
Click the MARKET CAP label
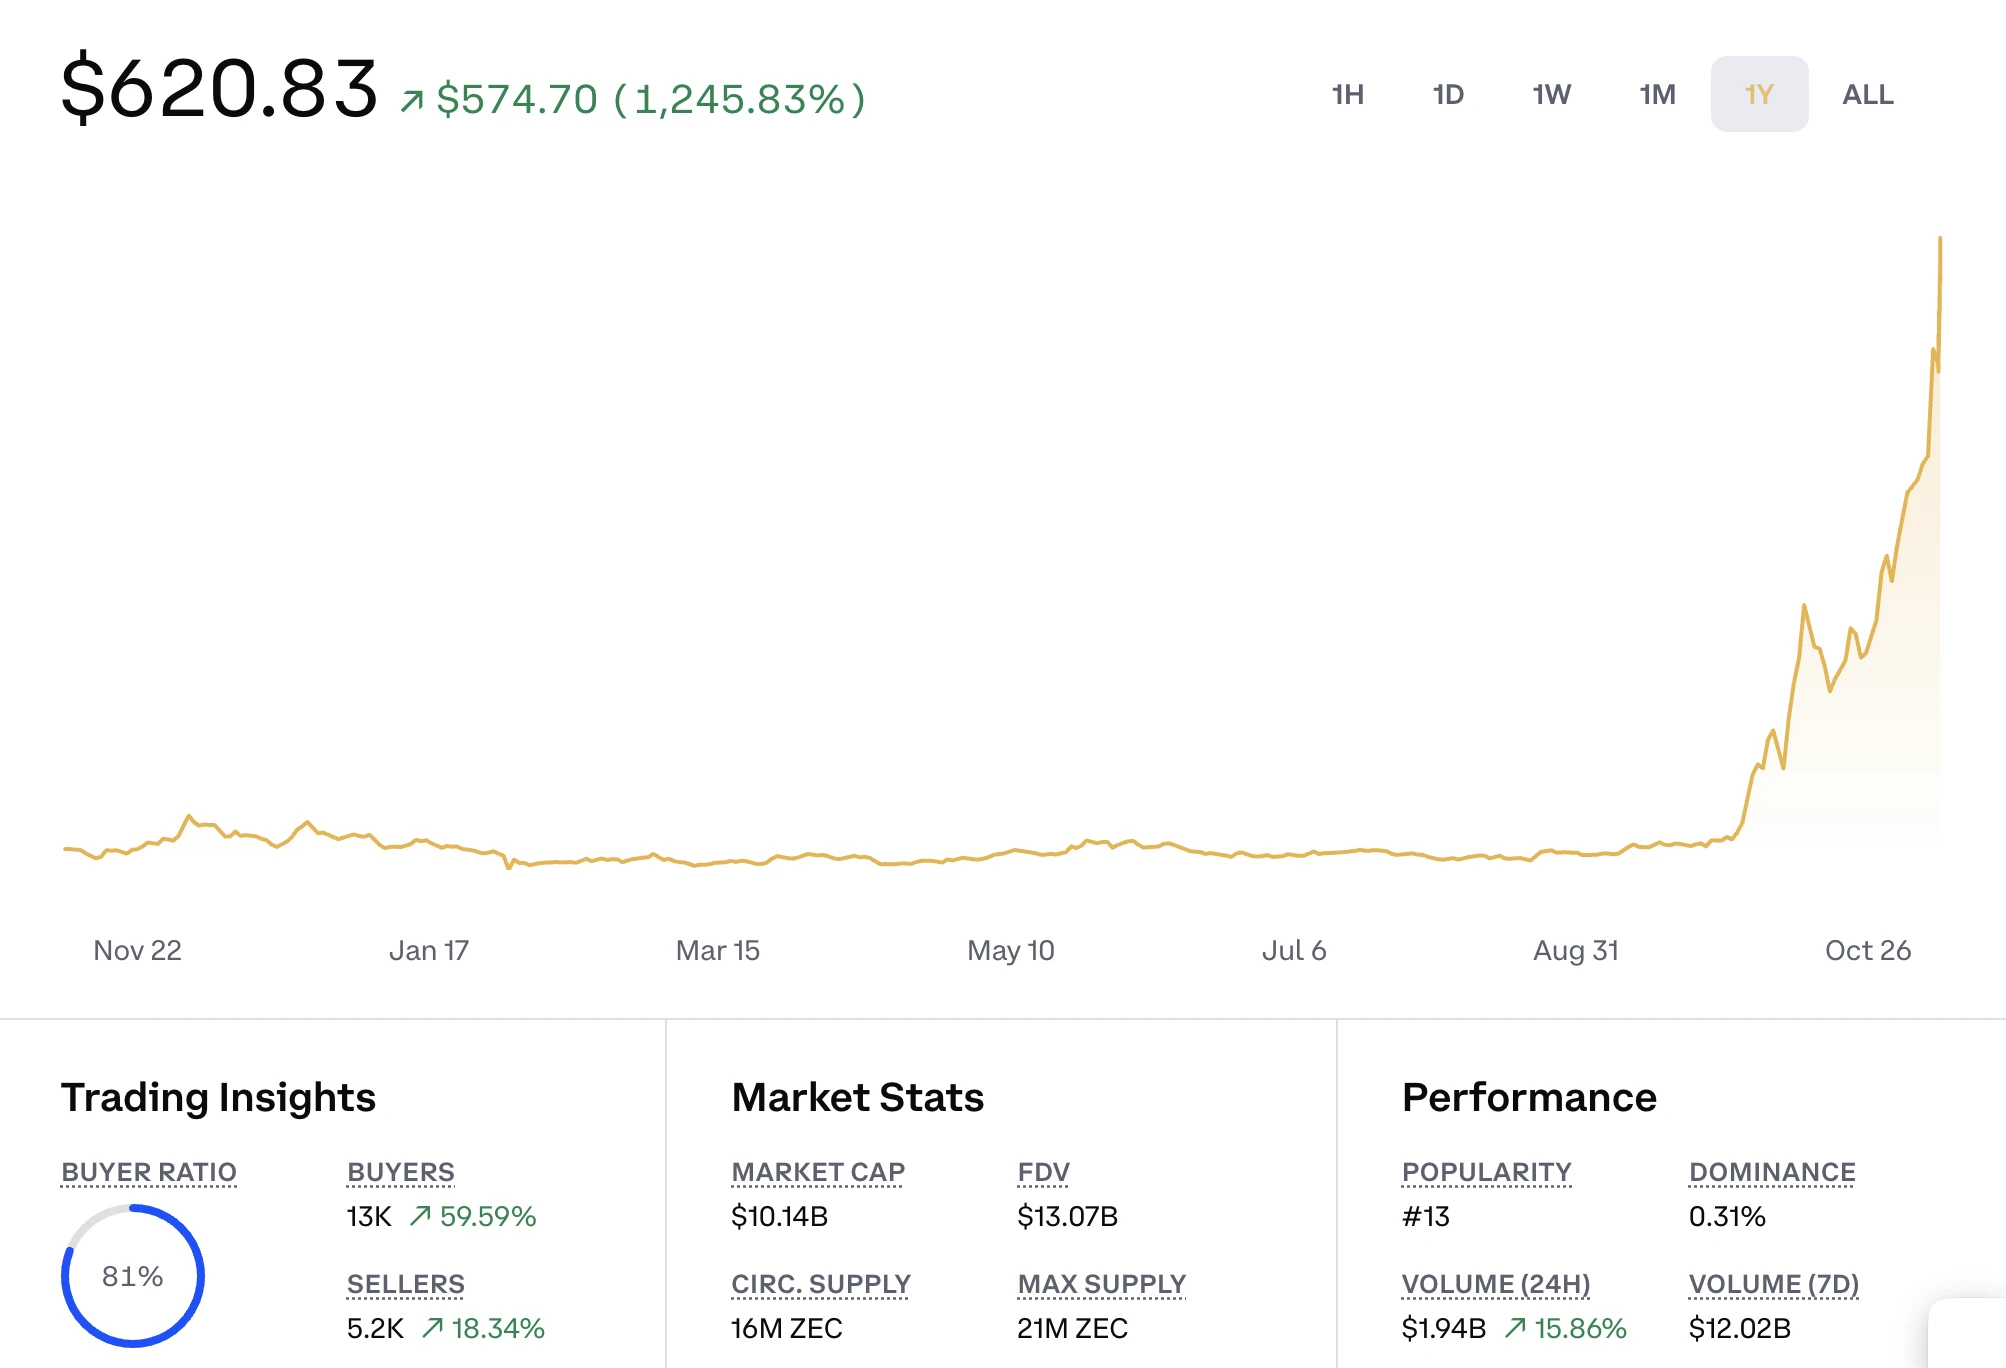817,1171
